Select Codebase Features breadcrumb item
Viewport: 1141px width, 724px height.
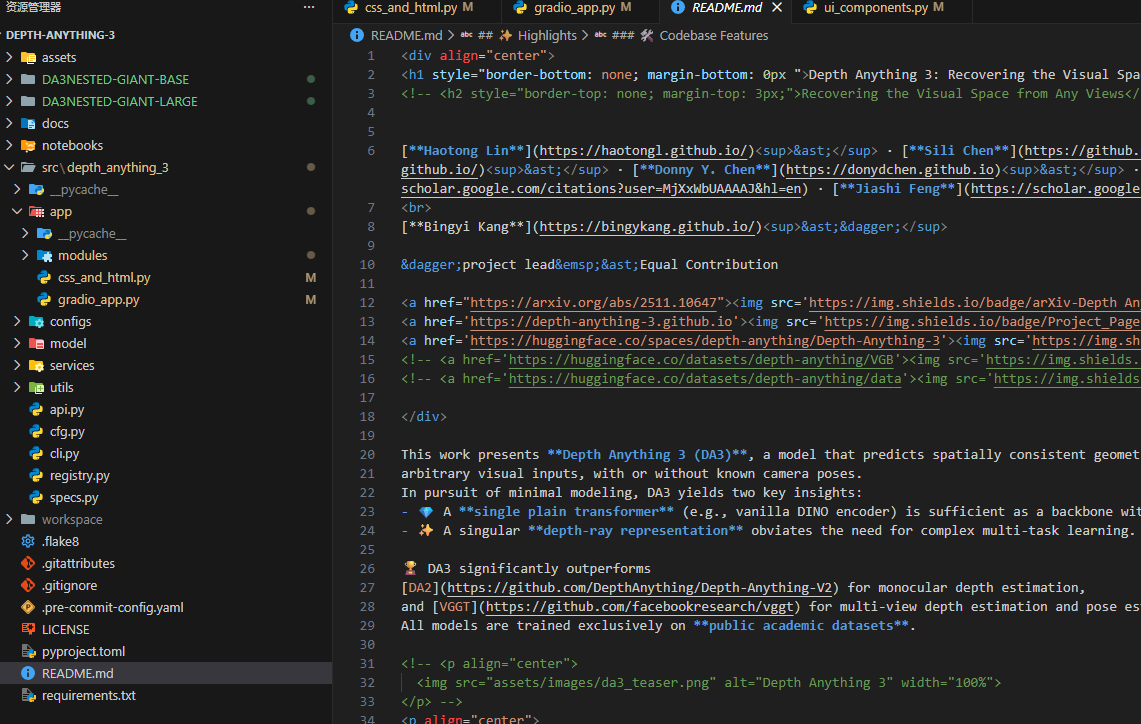(x=713, y=35)
